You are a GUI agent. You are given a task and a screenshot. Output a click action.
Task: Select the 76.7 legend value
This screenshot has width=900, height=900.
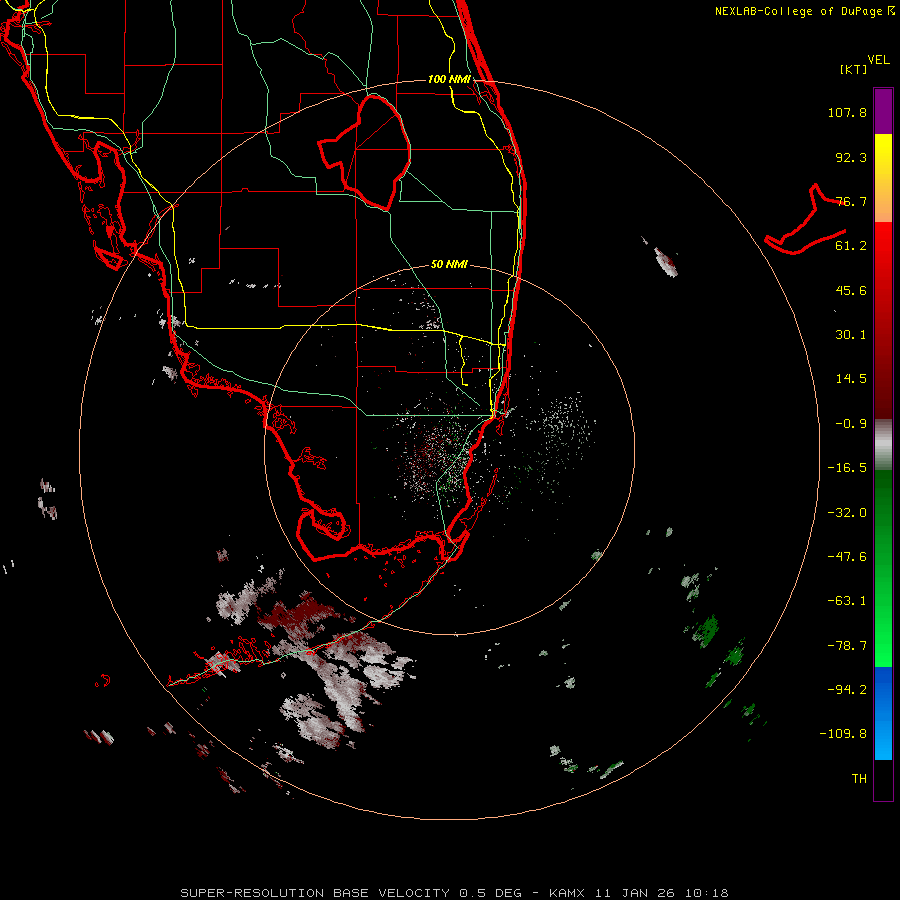tap(851, 201)
